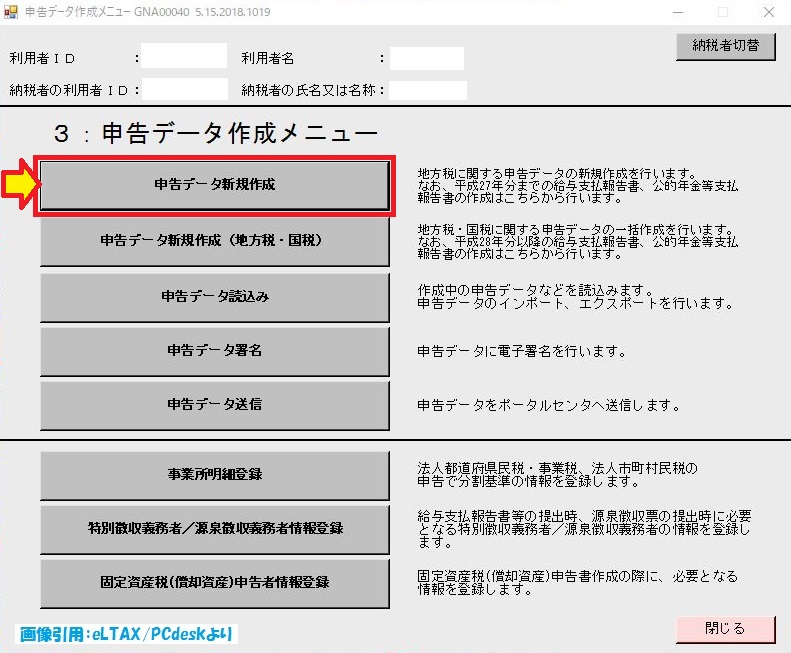
Task: Click the 地方税・国税に関する申告データの一括作成 description
Action: coord(576,241)
